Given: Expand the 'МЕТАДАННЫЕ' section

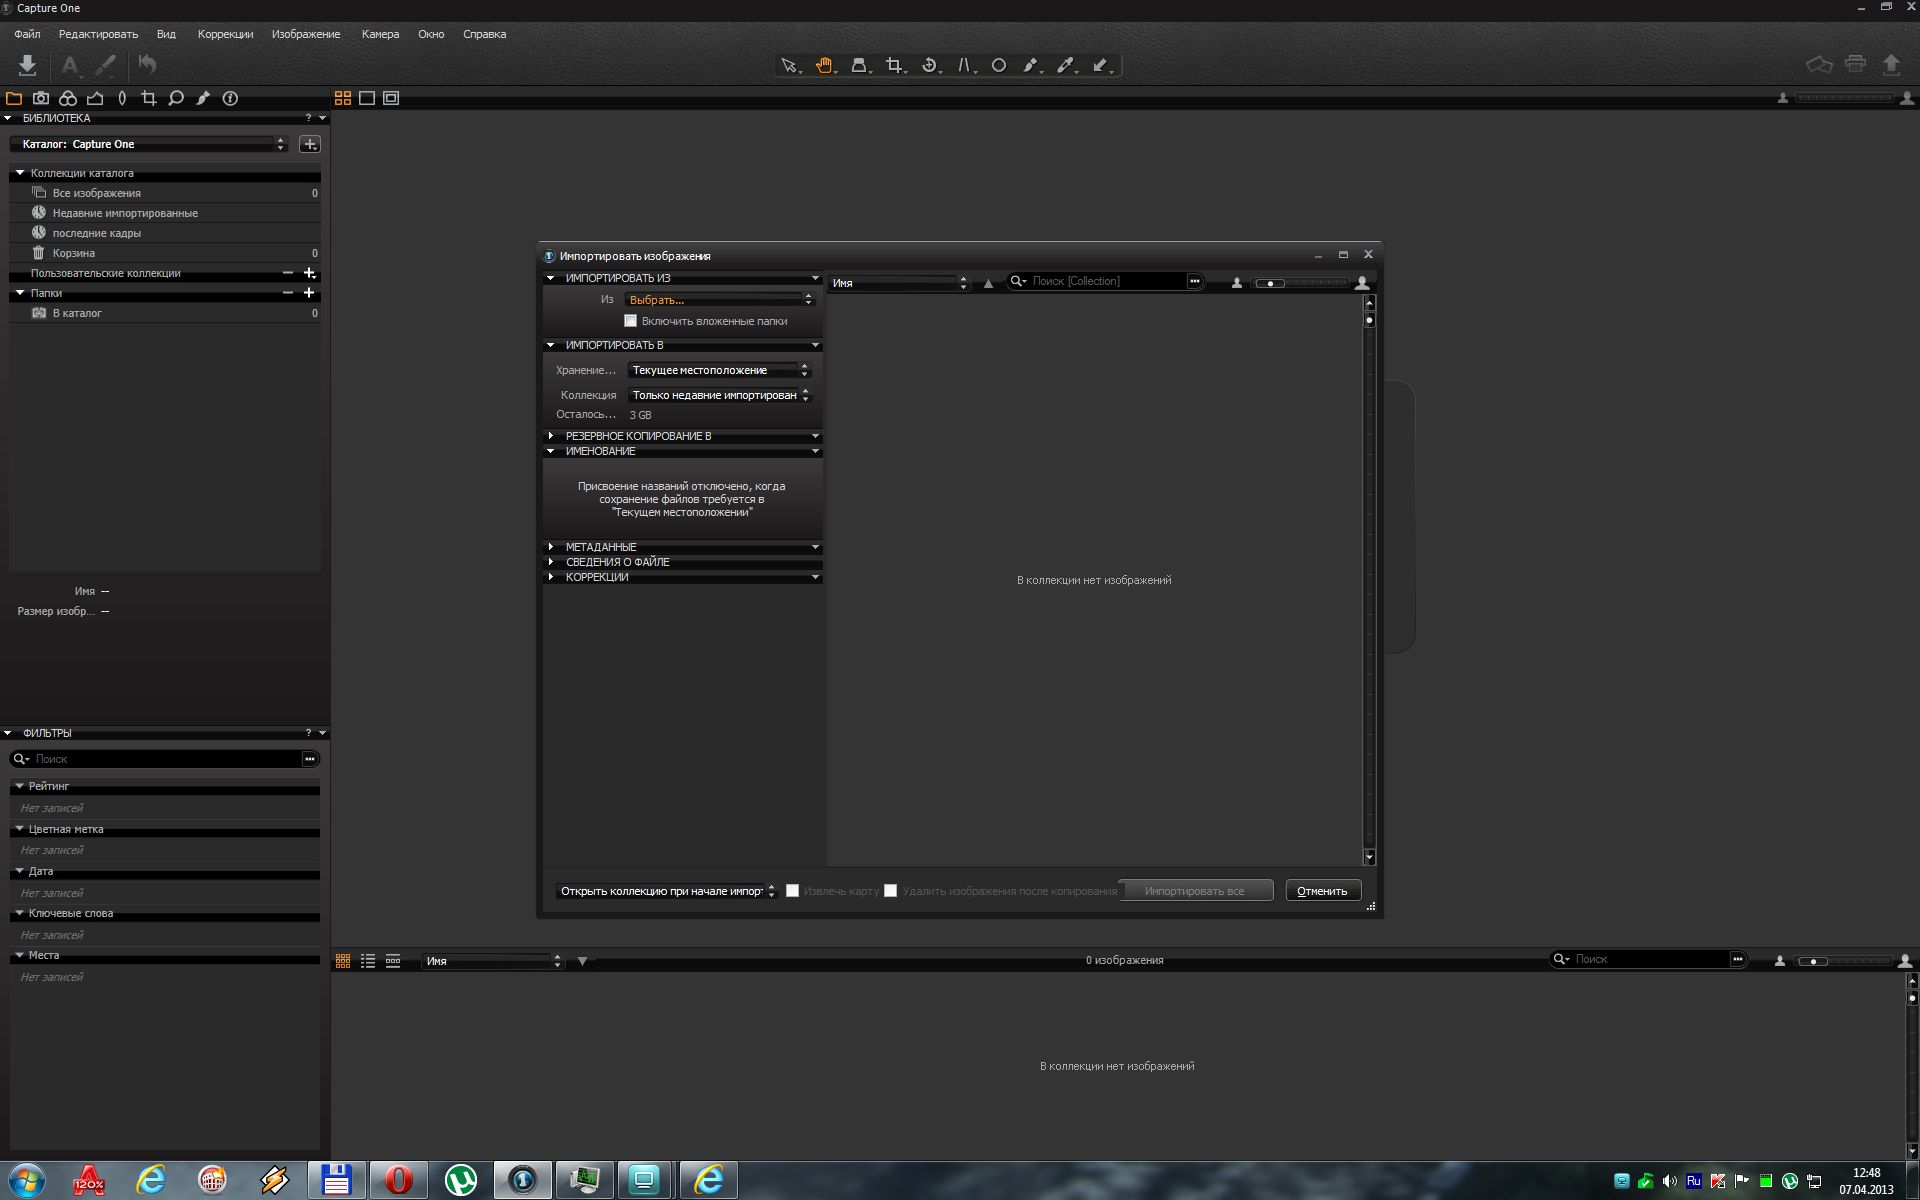Looking at the screenshot, I should 551,547.
